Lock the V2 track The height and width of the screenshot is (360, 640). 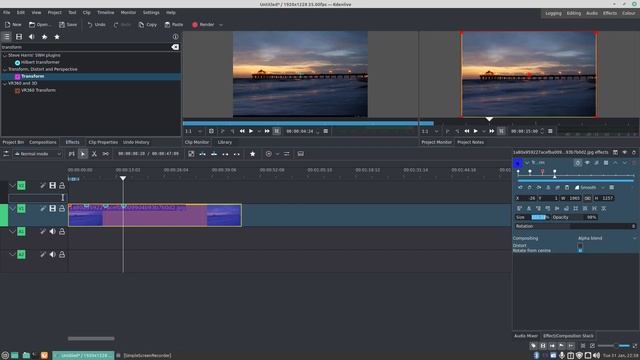(62, 186)
